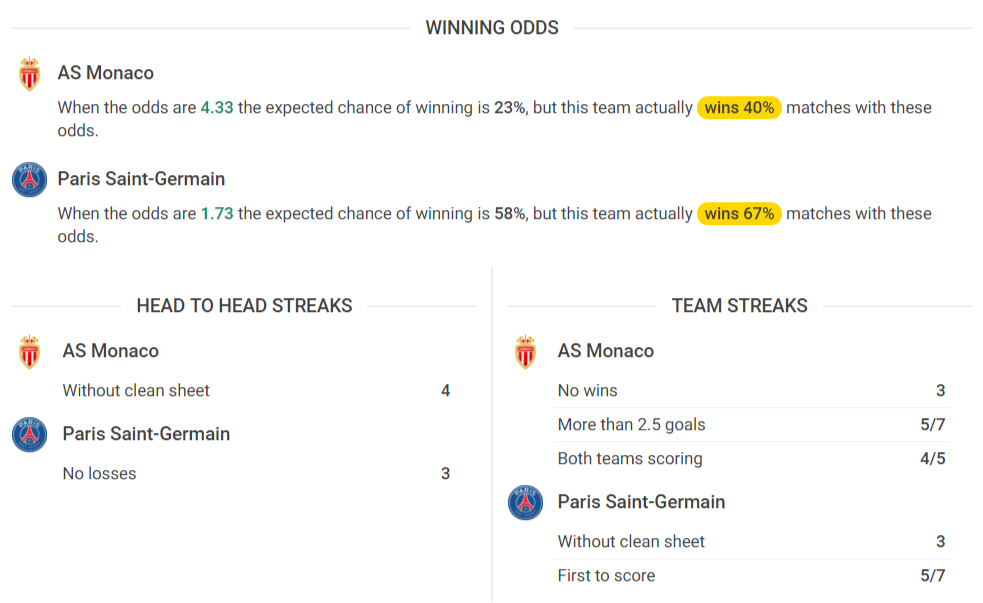Select 'Without clean sheet' head to head row
983x603 pixels.
click(x=256, y=391)
